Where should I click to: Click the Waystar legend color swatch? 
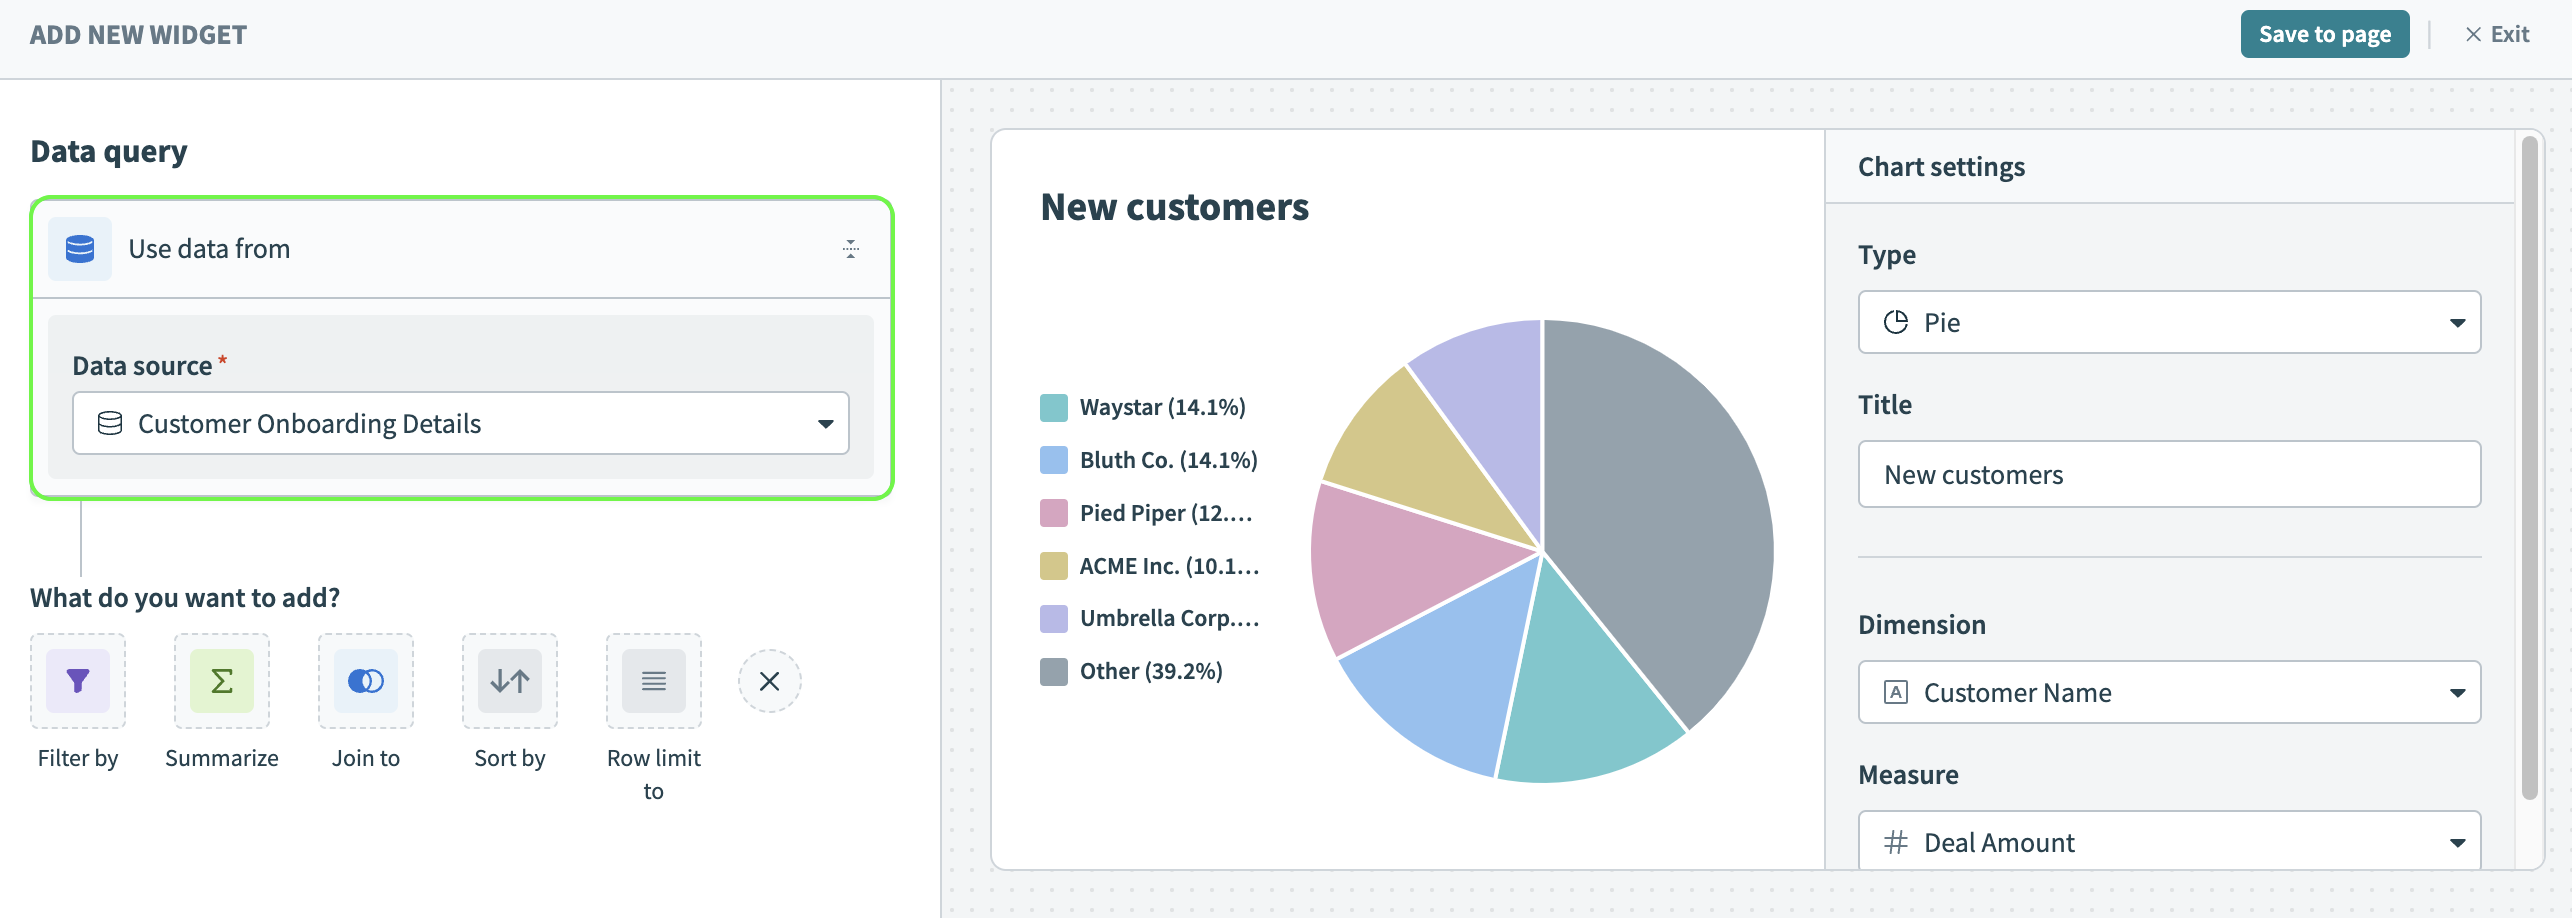point(1054,408)
